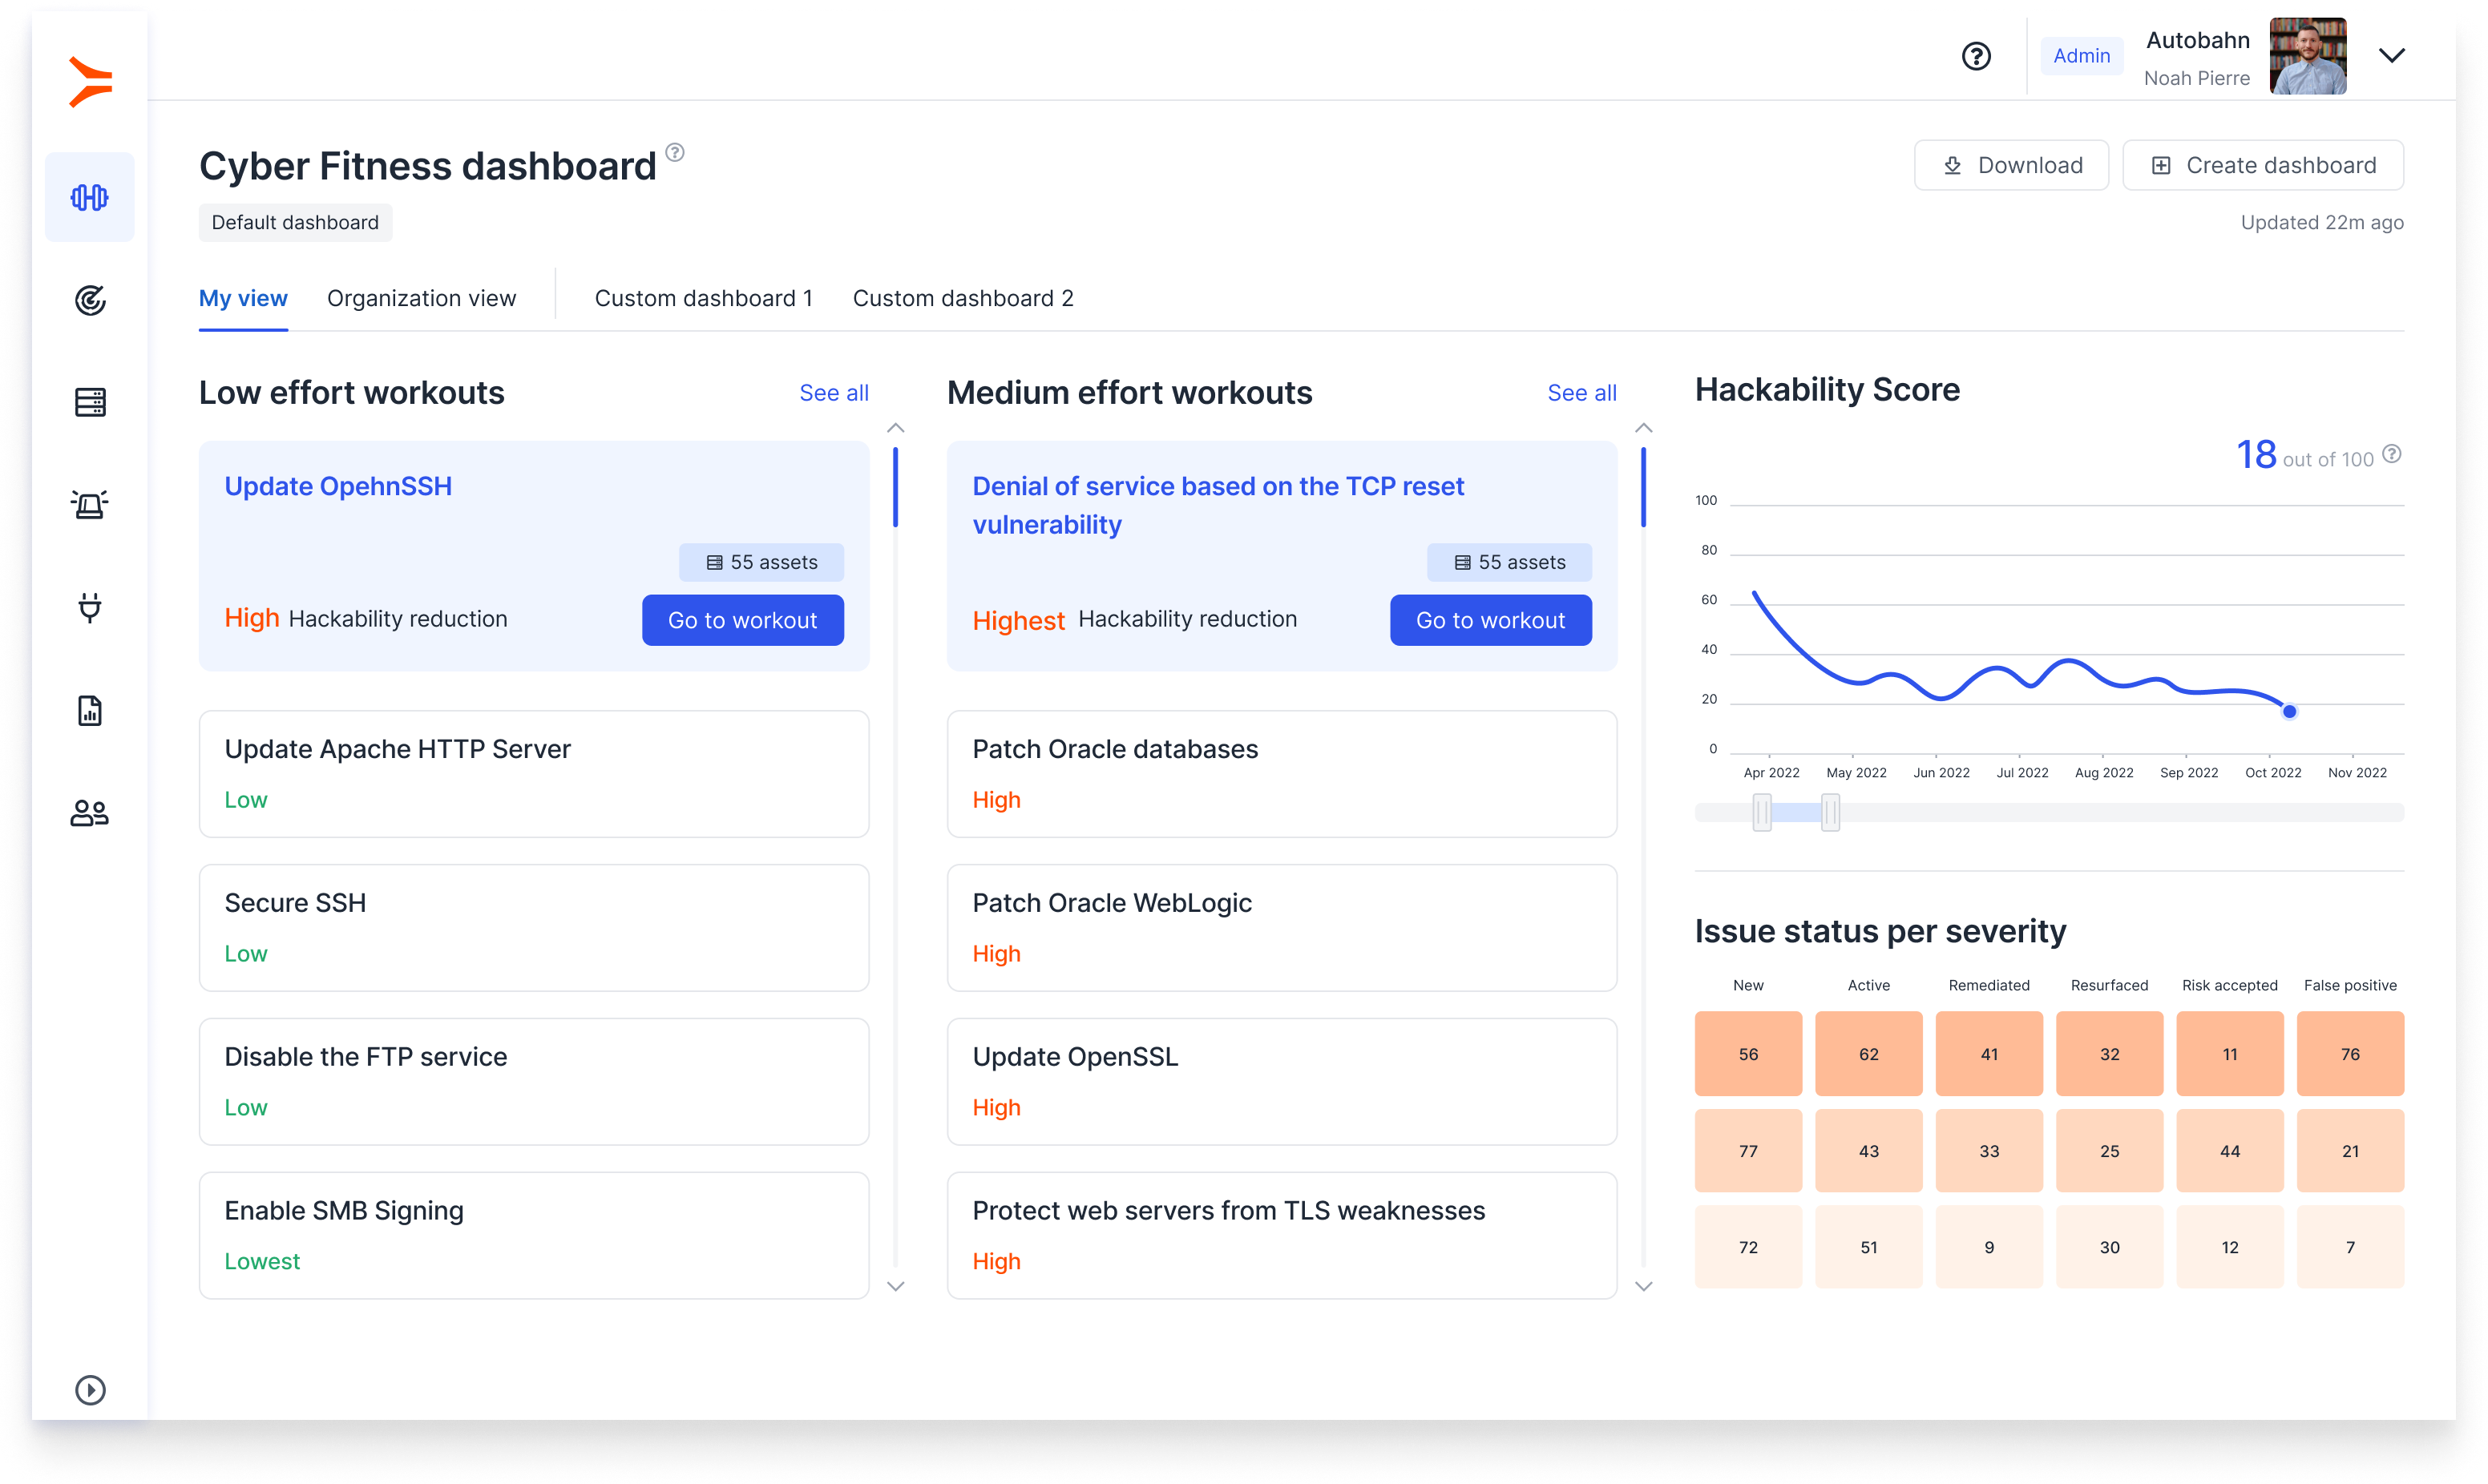
Task: Click the Download button
Action: [2011, 165]
